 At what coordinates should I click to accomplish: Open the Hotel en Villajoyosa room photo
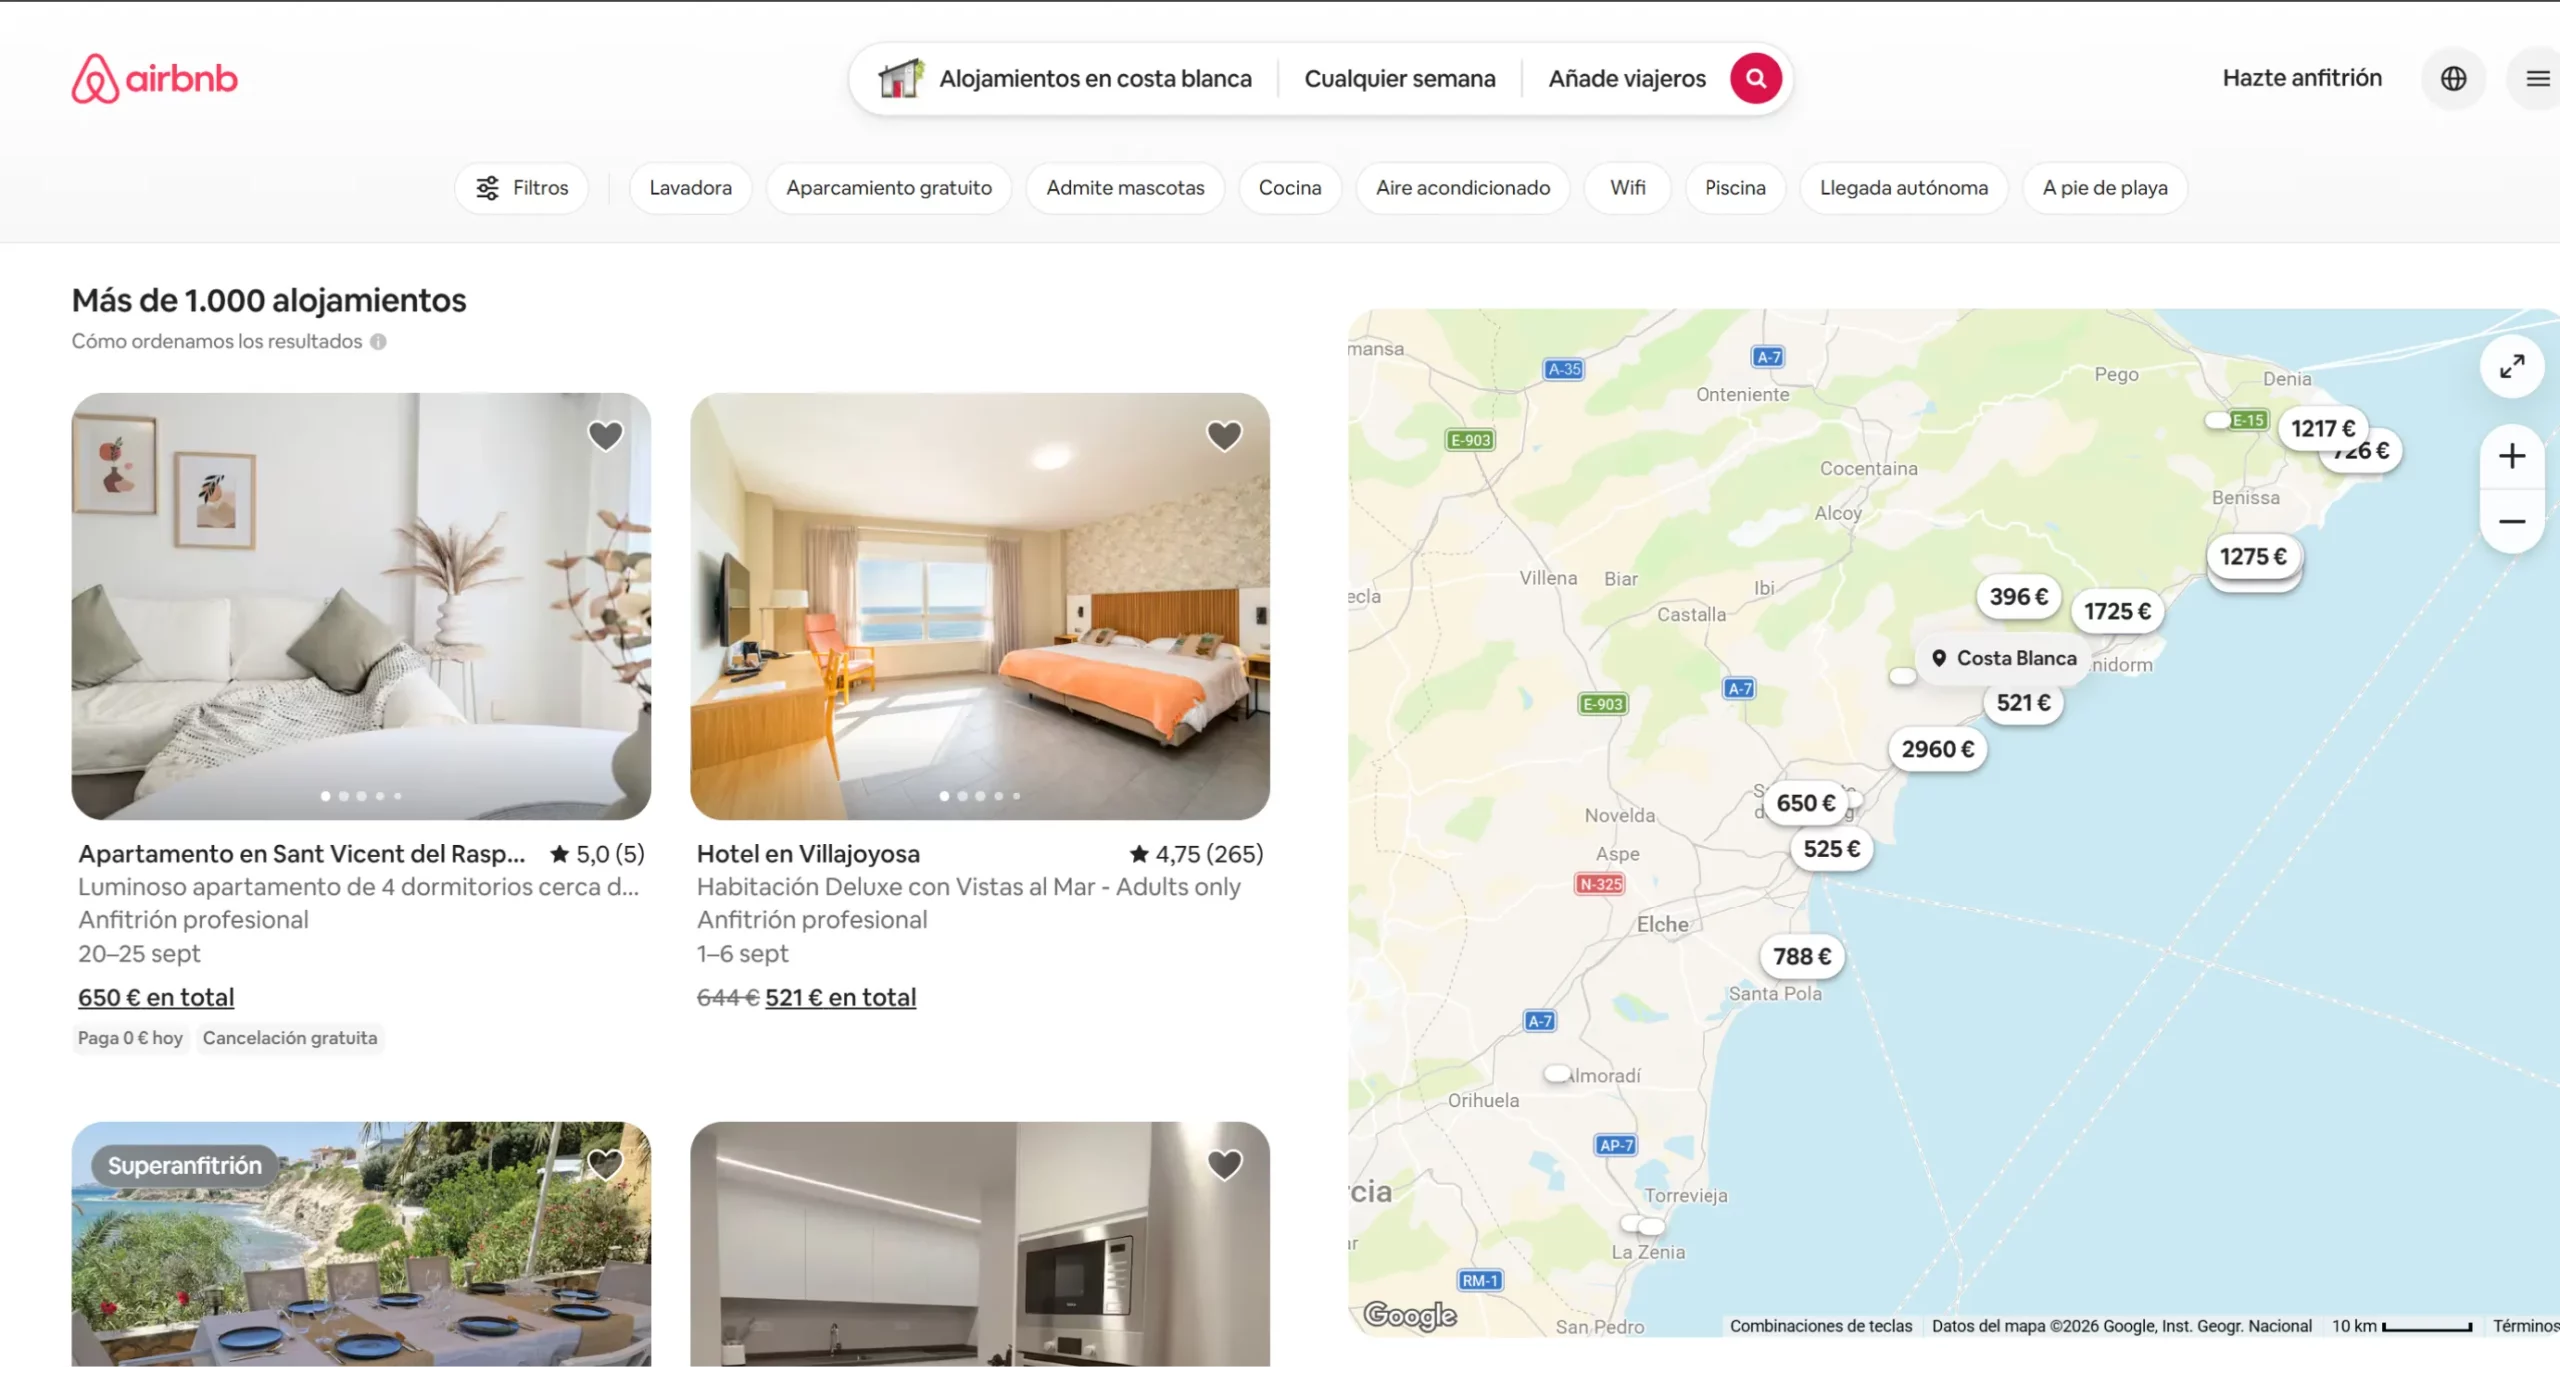(x=980, y=606)
